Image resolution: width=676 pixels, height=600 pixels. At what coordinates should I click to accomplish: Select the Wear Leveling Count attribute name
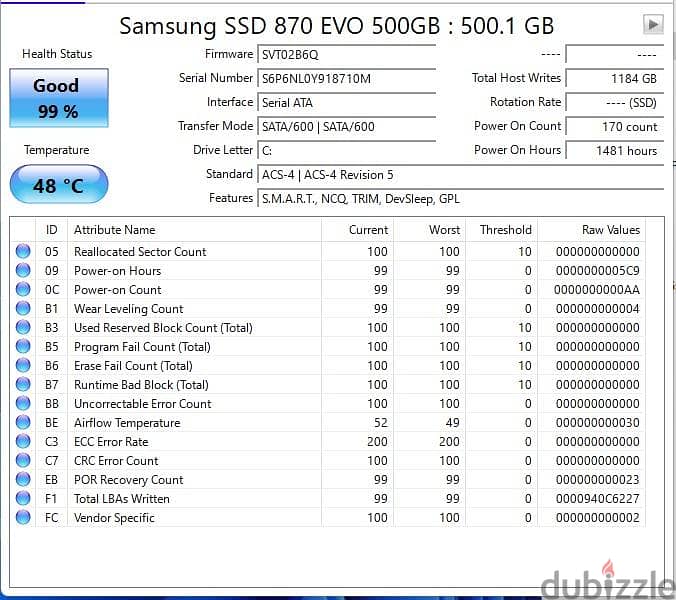pos(128,309)
